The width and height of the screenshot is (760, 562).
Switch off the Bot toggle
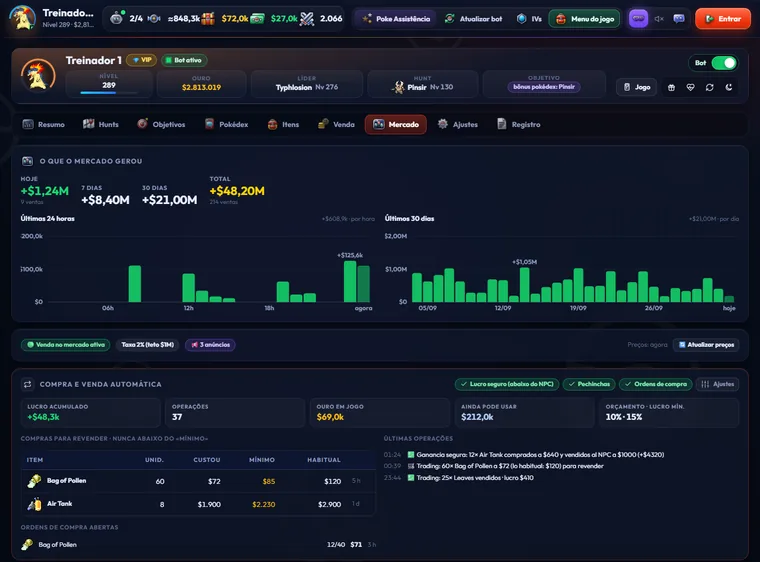724,63
